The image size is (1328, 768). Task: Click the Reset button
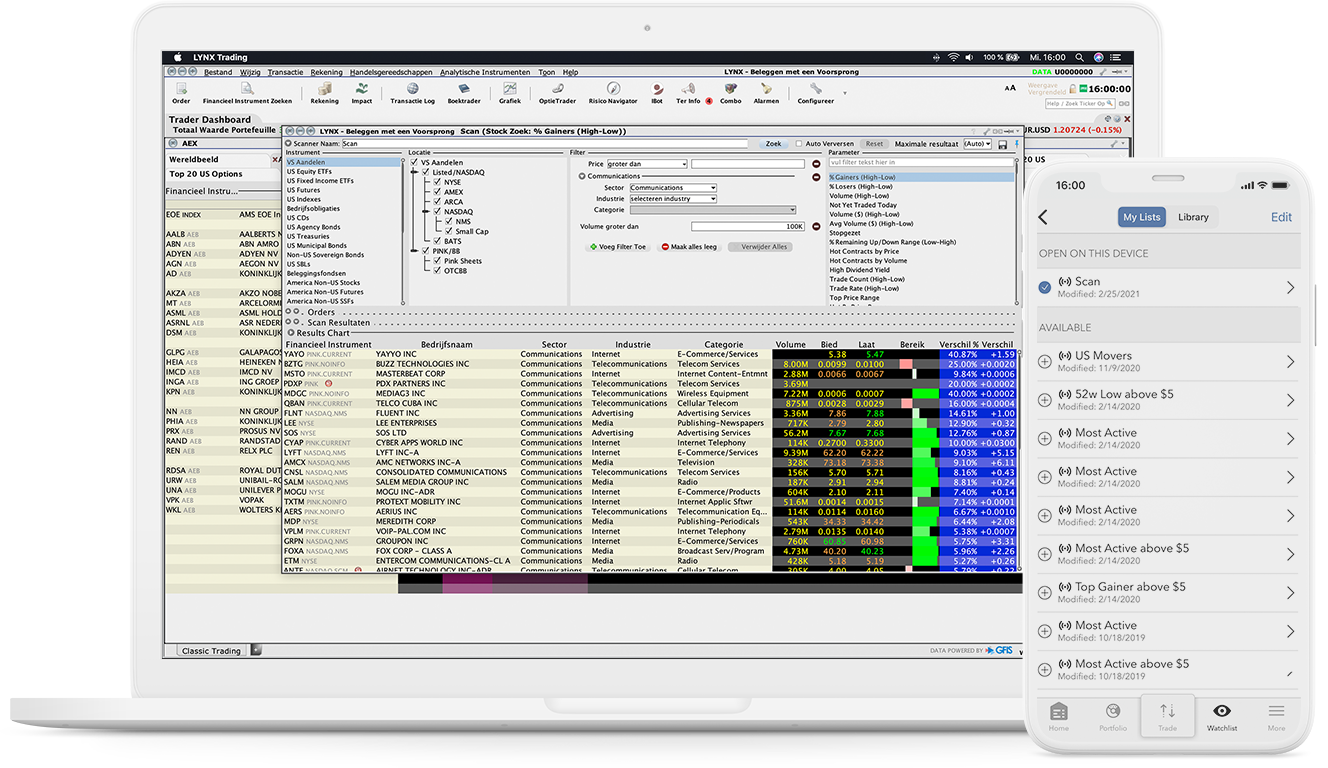[875, 144]
